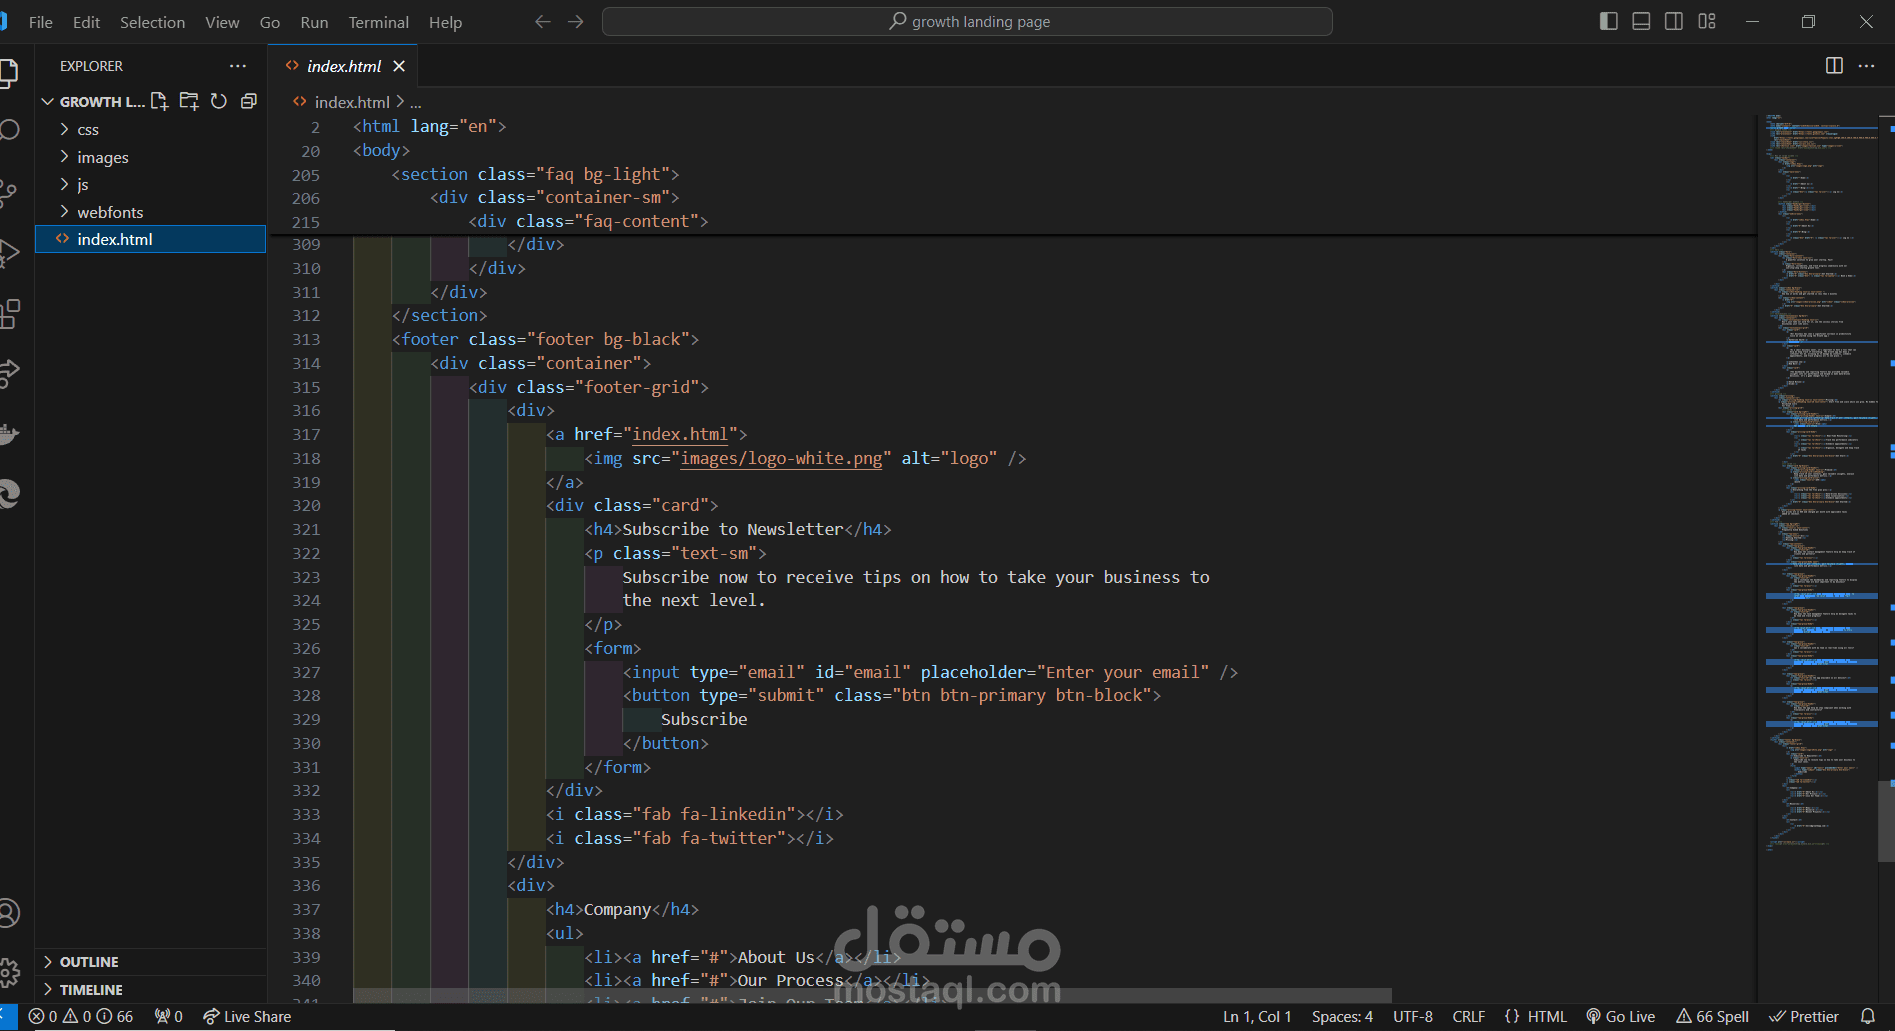
Task: Open the Manage gear icon
Action: click(8, 972)
